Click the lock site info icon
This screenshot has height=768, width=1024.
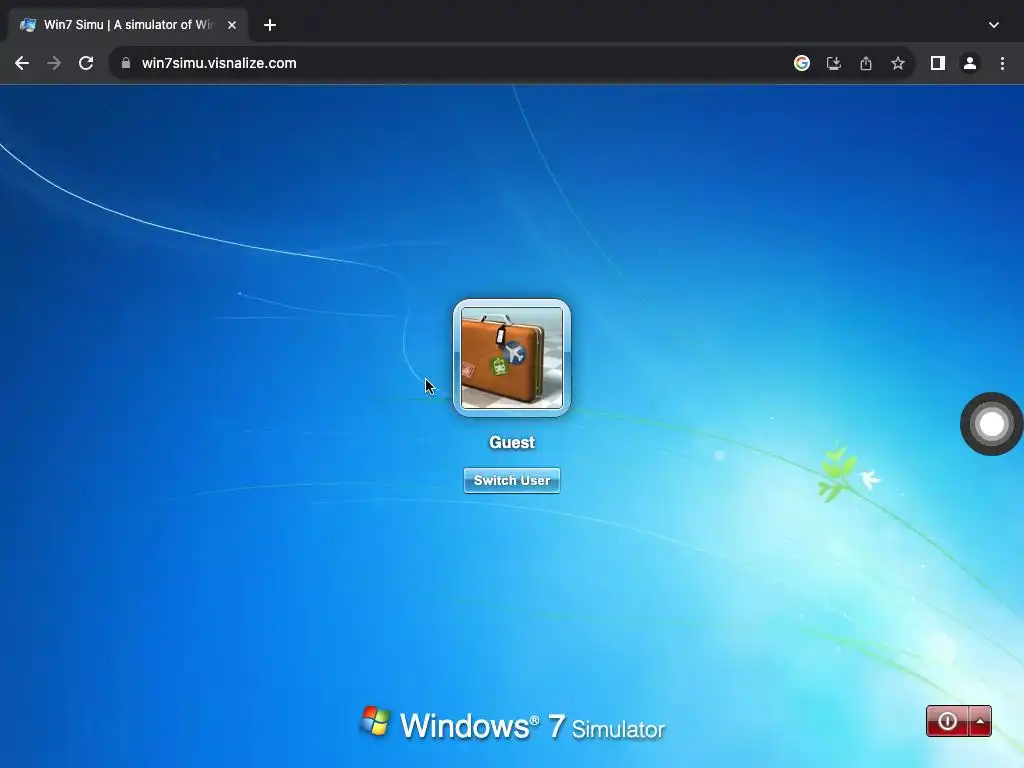(x=126, y=63)
